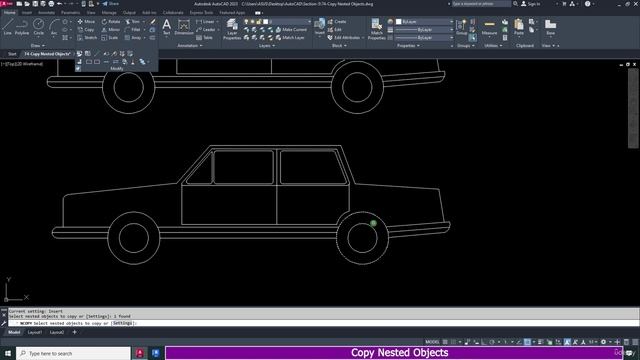Select the Polyline tool
The image size is (640, 360).
(22, 27)
